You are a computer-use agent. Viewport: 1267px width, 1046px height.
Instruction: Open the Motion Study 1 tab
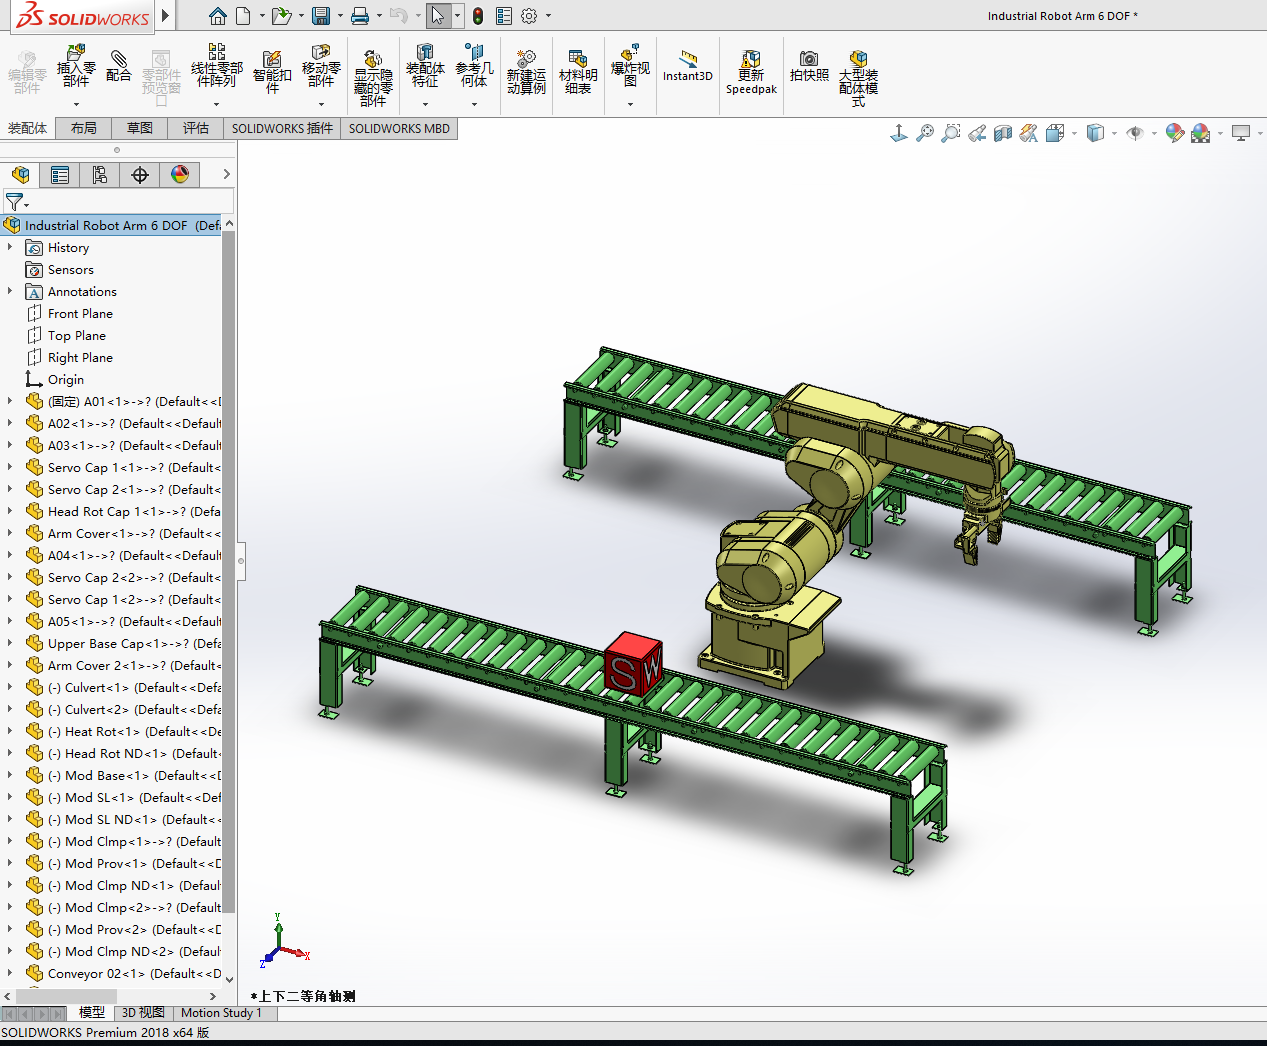221,1013
